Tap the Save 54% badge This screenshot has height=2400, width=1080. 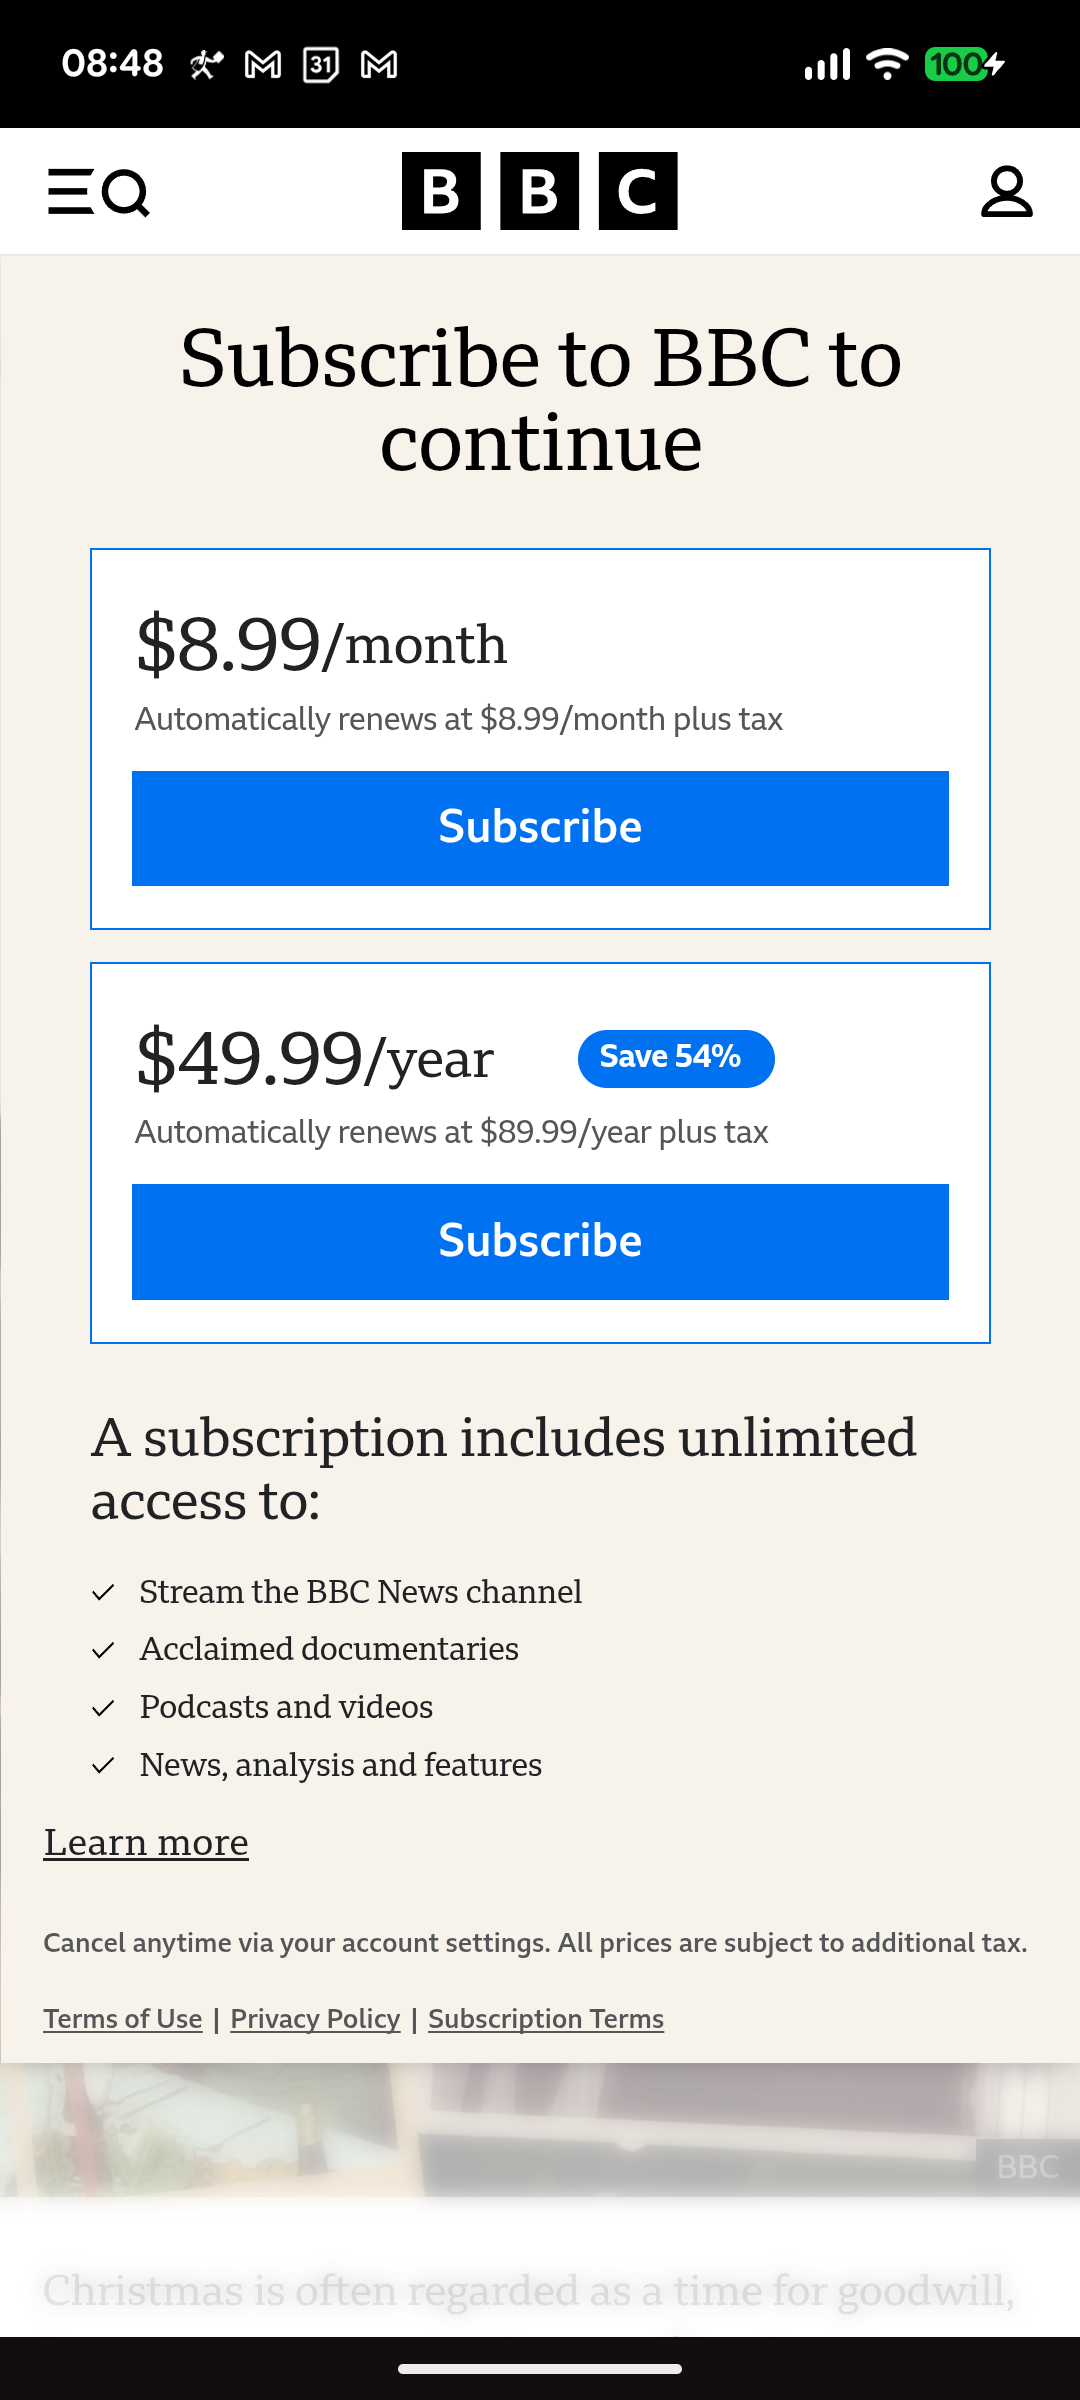pos(675,1058)
